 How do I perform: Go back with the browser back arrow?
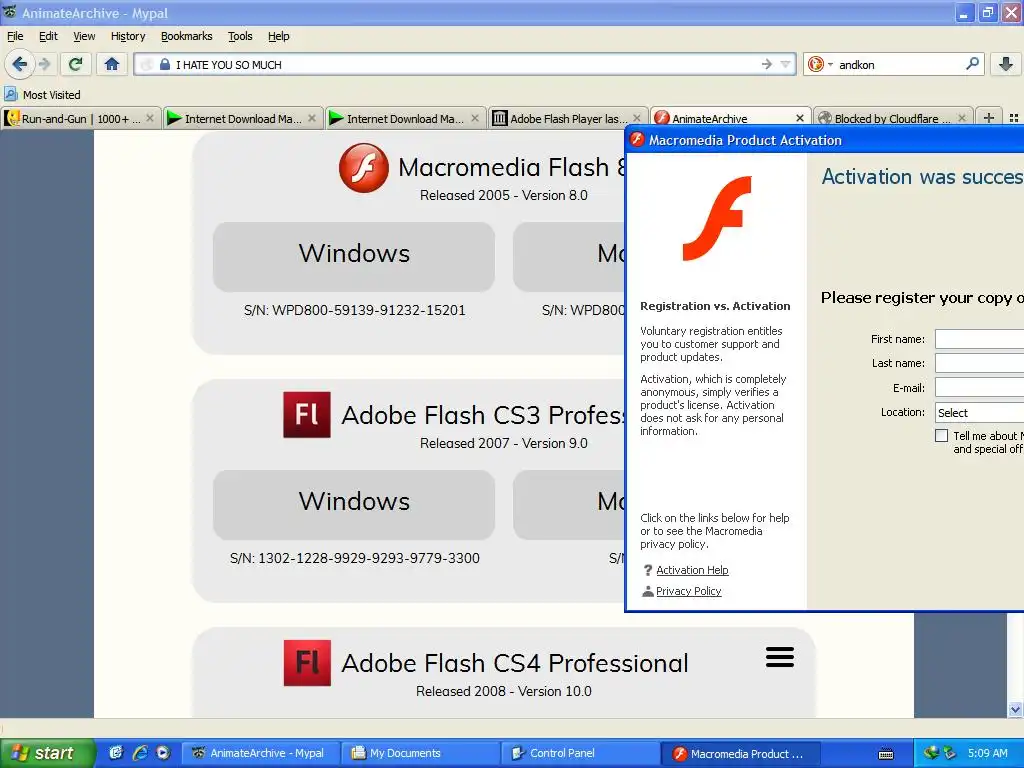20,64
